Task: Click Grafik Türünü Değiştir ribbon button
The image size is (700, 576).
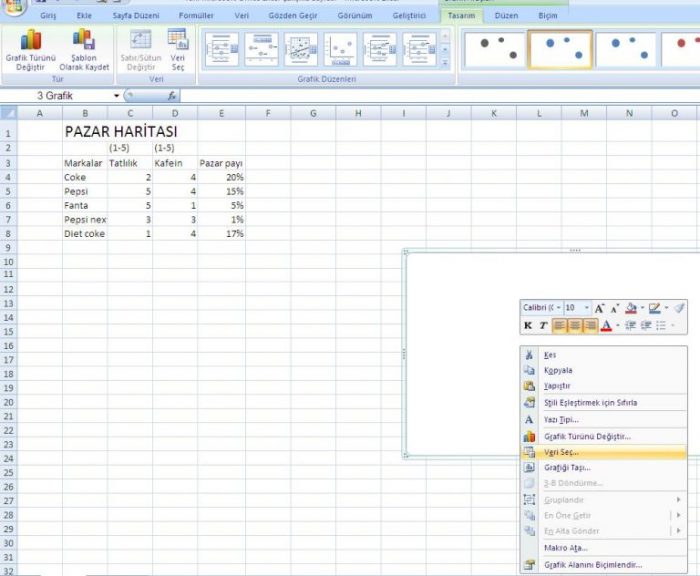Action: coord(31,49)
